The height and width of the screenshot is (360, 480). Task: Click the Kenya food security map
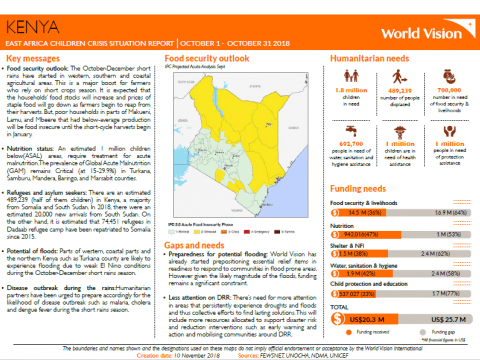click(241, 145)
